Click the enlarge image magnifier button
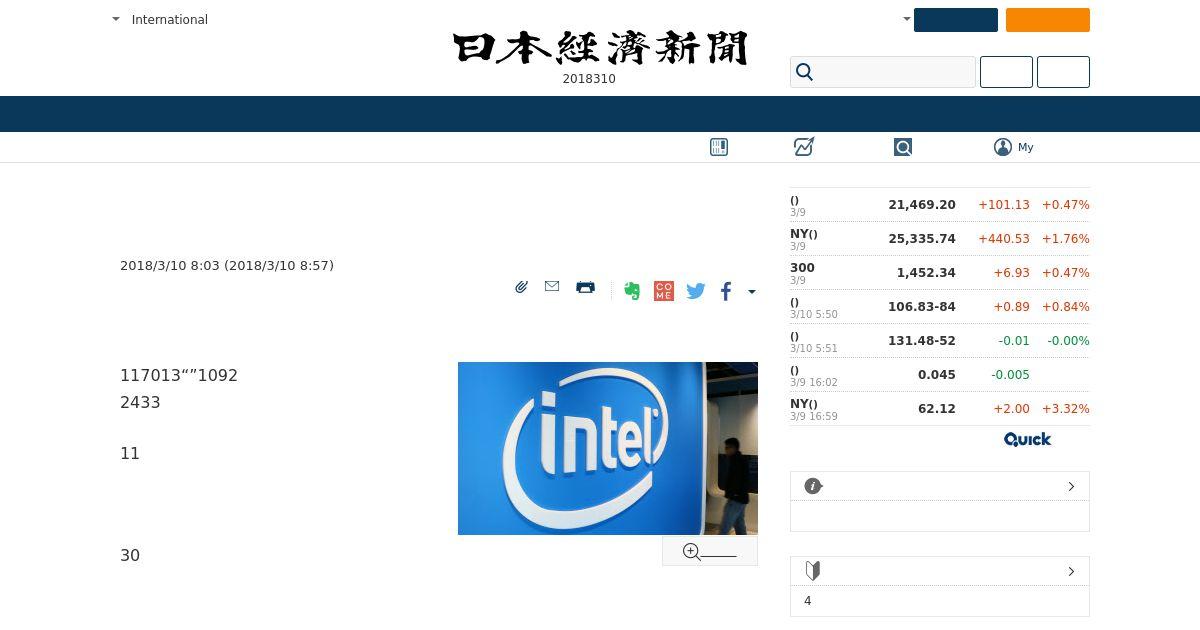 (710, 551)
